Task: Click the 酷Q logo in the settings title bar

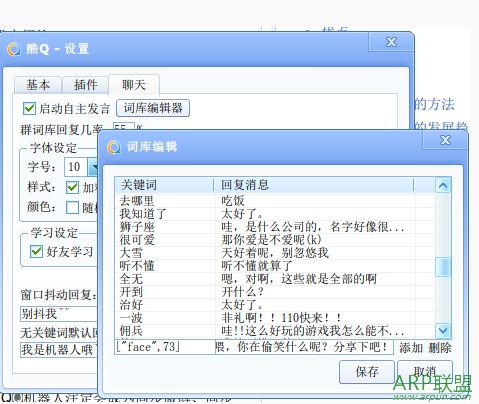Action: click(x=14, y=49)
